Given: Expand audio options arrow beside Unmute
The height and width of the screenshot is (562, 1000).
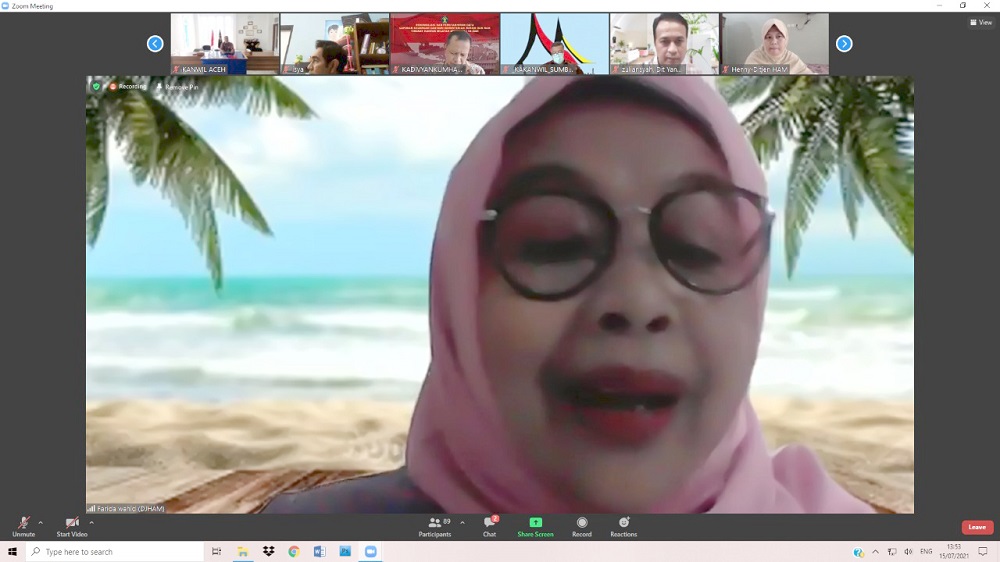Looking at the screenshot, I should 41,522.
